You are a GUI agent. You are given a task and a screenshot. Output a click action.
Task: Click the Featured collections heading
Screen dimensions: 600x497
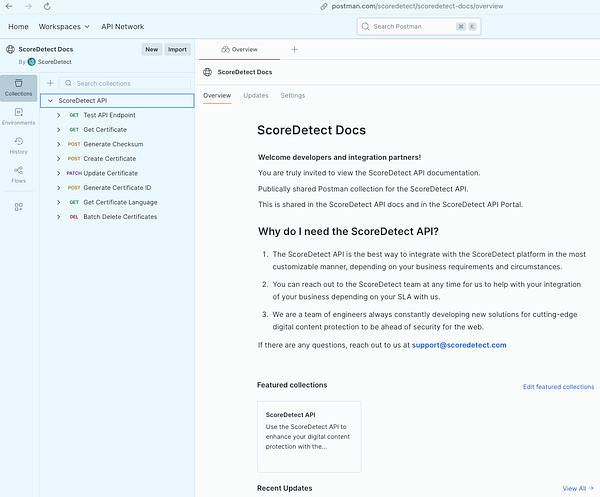(x=292, y=385)
